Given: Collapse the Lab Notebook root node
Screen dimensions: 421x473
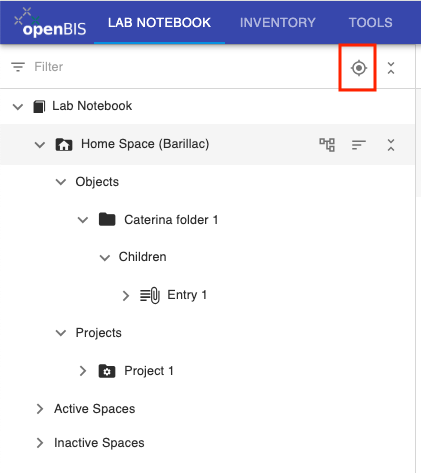Looking at the screenshot, I should [18, 107].
